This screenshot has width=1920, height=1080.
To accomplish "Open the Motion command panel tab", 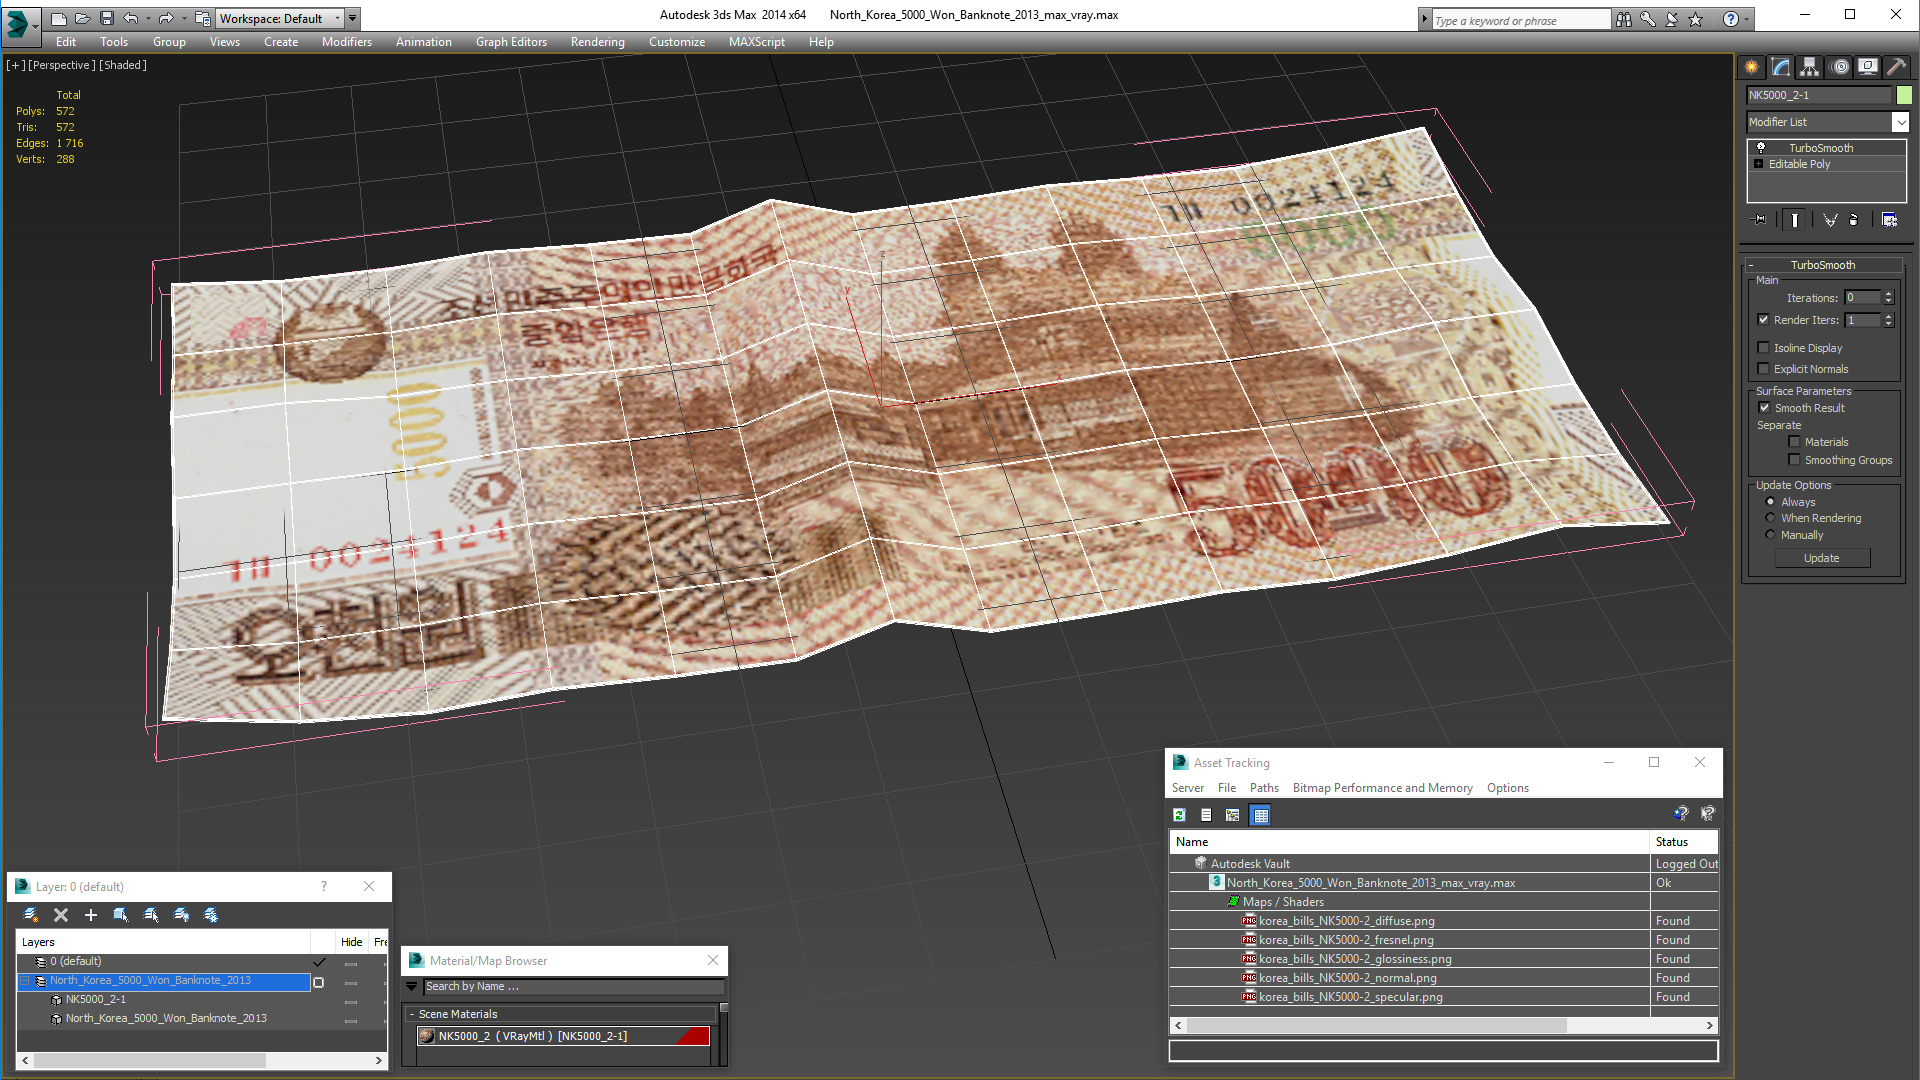I will [1840, 67].
